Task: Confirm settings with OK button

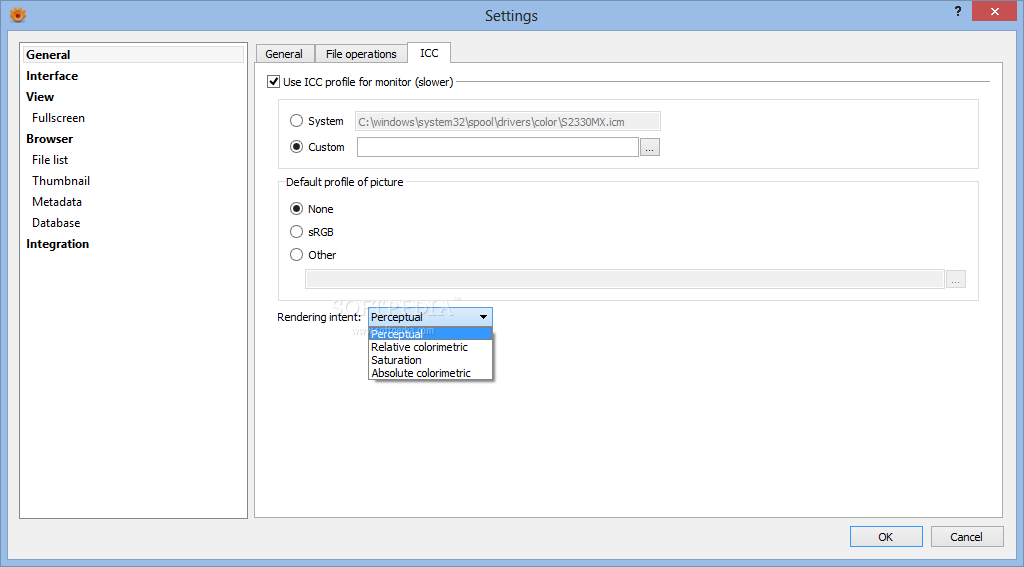Action: pyautogui.click(x=886, y=537)
